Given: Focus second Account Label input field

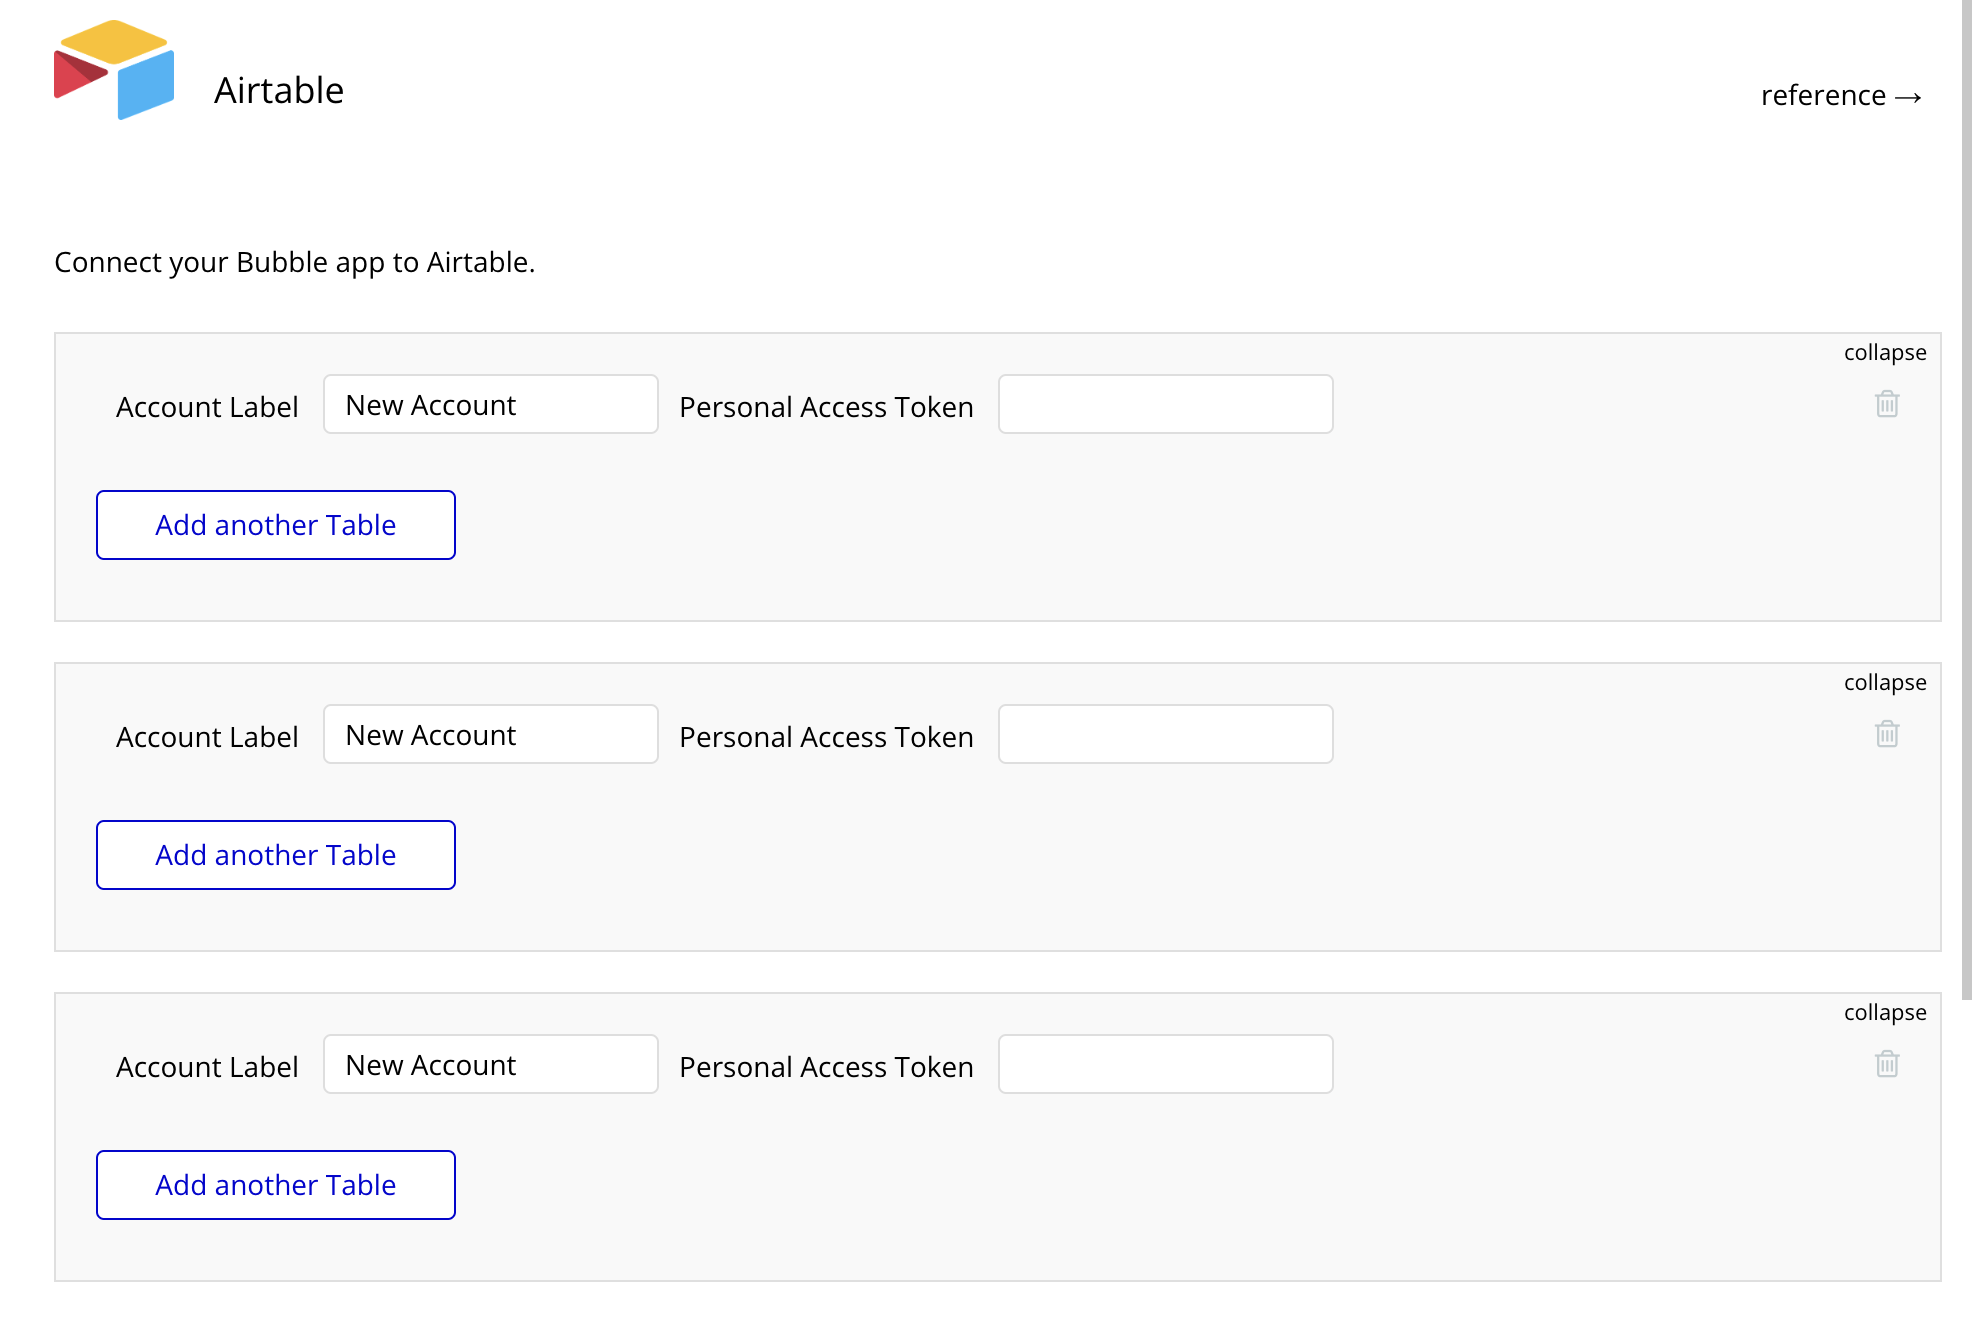Looking at the screenshot, I should (x=490, y=735).
